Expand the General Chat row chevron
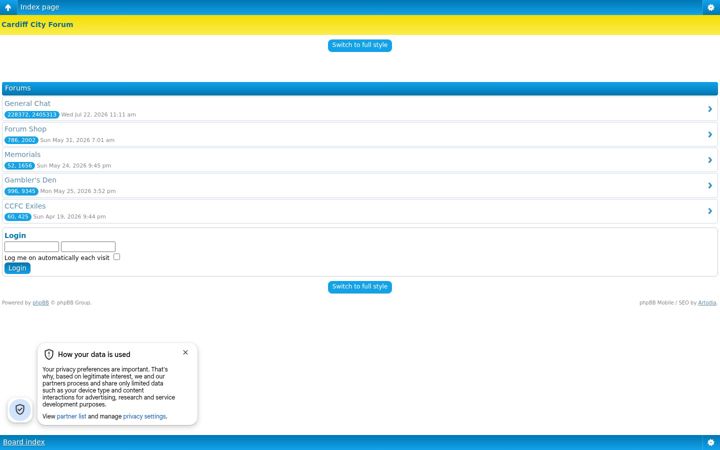This screenshot has height=450, width=720. (x=710, y=109)
